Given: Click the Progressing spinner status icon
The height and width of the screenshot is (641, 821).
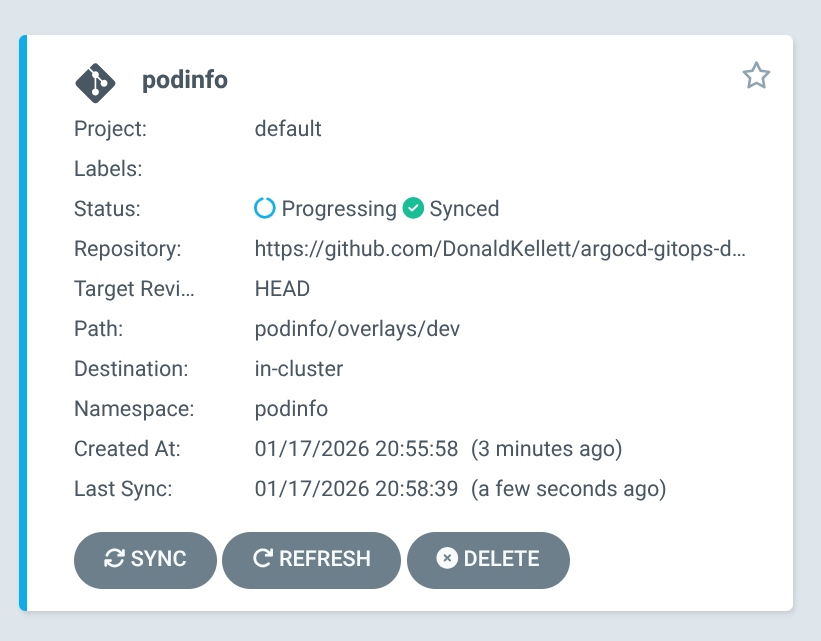Looking at the screenshot, I should pyautogui.click(x=264, y=208).
